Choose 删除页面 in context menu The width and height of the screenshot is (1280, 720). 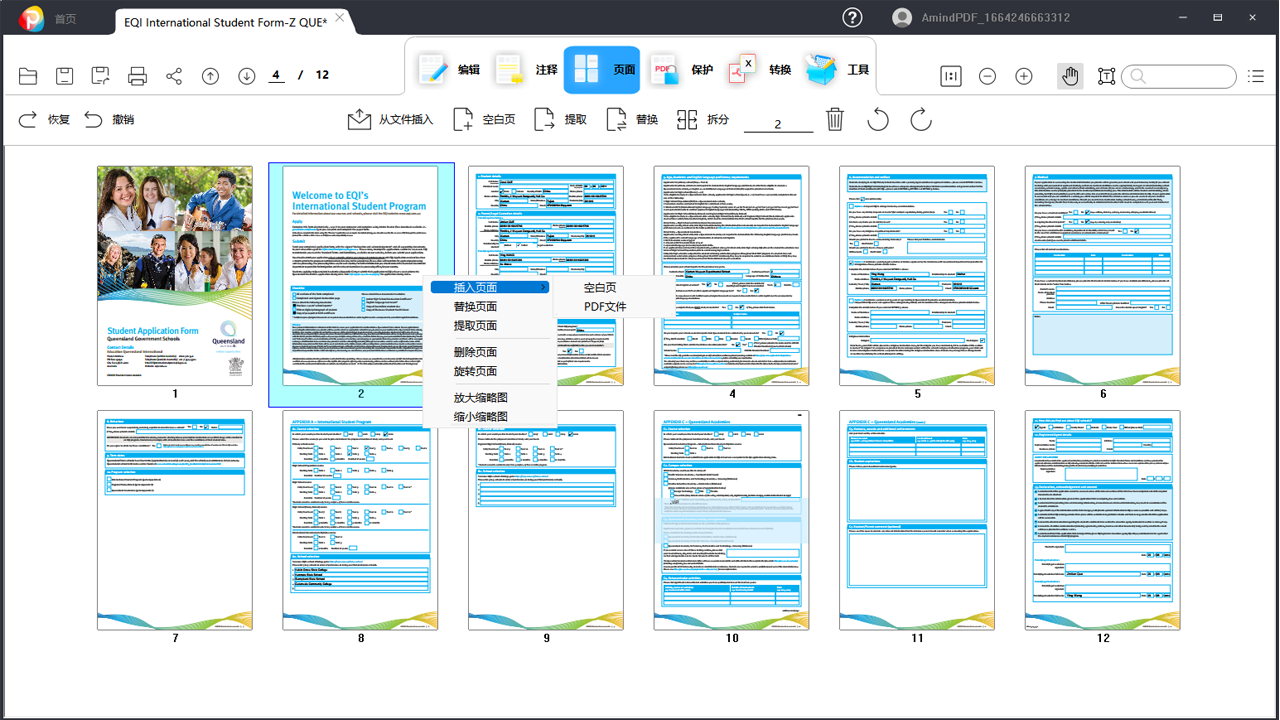pos(475,352)
